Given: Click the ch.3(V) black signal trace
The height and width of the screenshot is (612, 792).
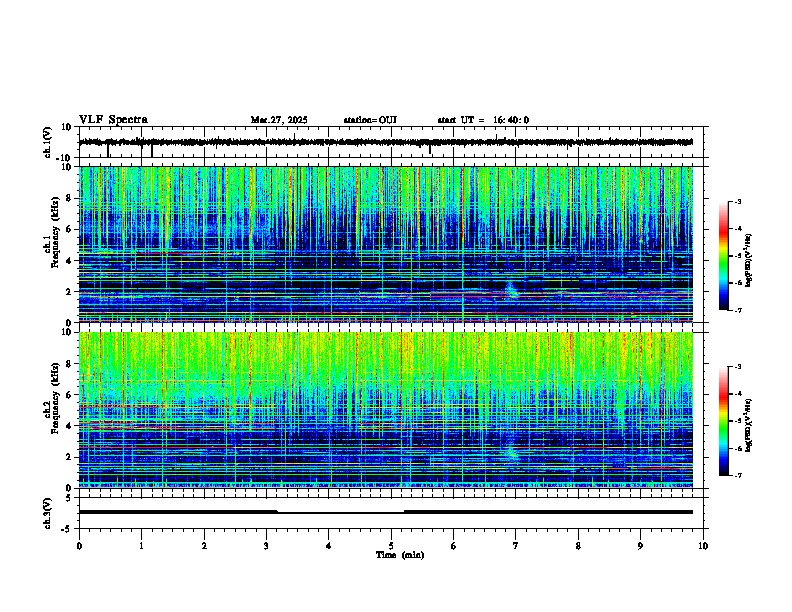Looking at the screenshot, I should 386,512.
